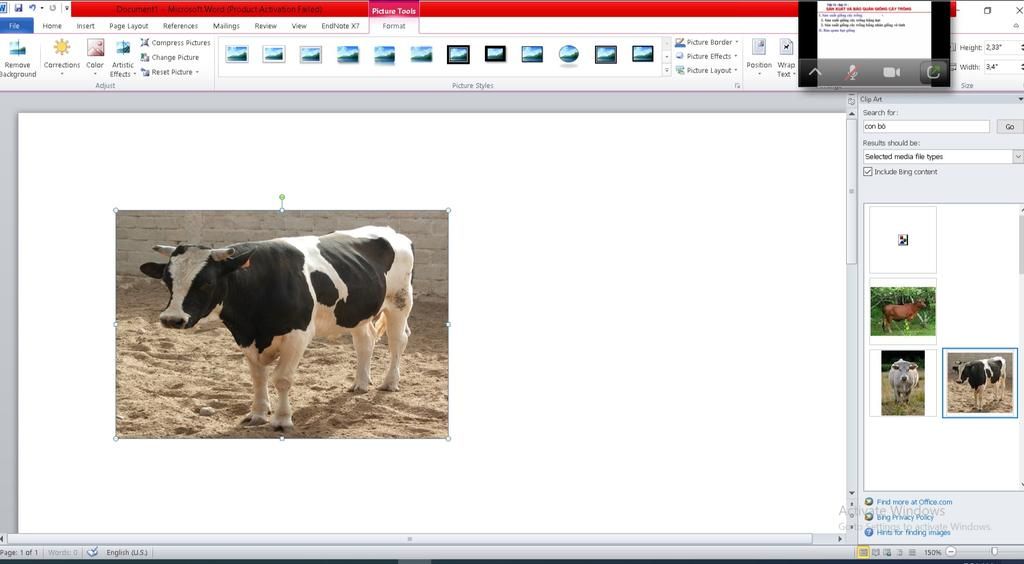This screenshot has height=564, width=1024.
Task: Apply the first picture style thumbnail
Action: coord(236,54)
